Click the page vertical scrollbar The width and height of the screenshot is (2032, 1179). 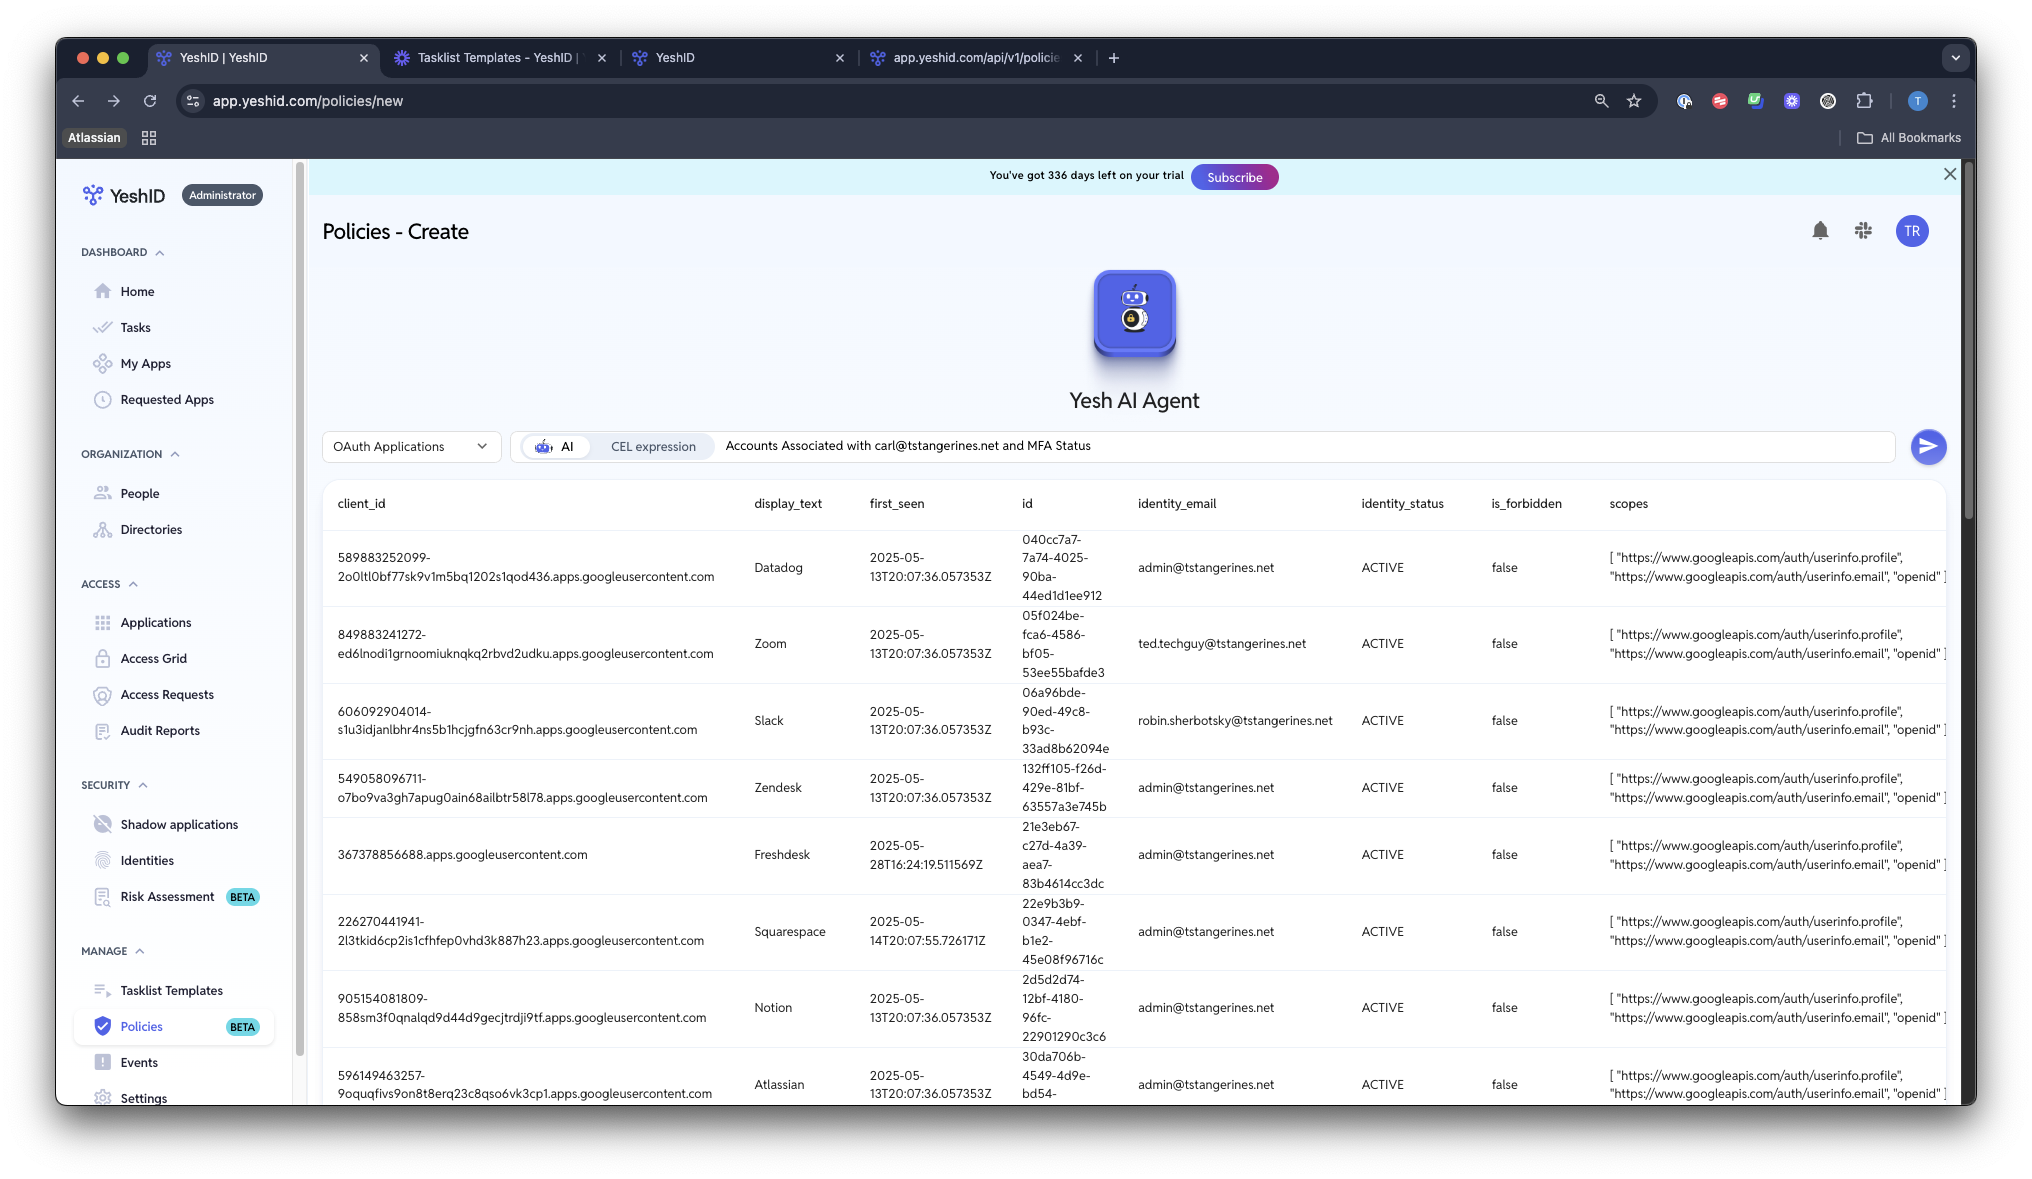coord(1968,340)
